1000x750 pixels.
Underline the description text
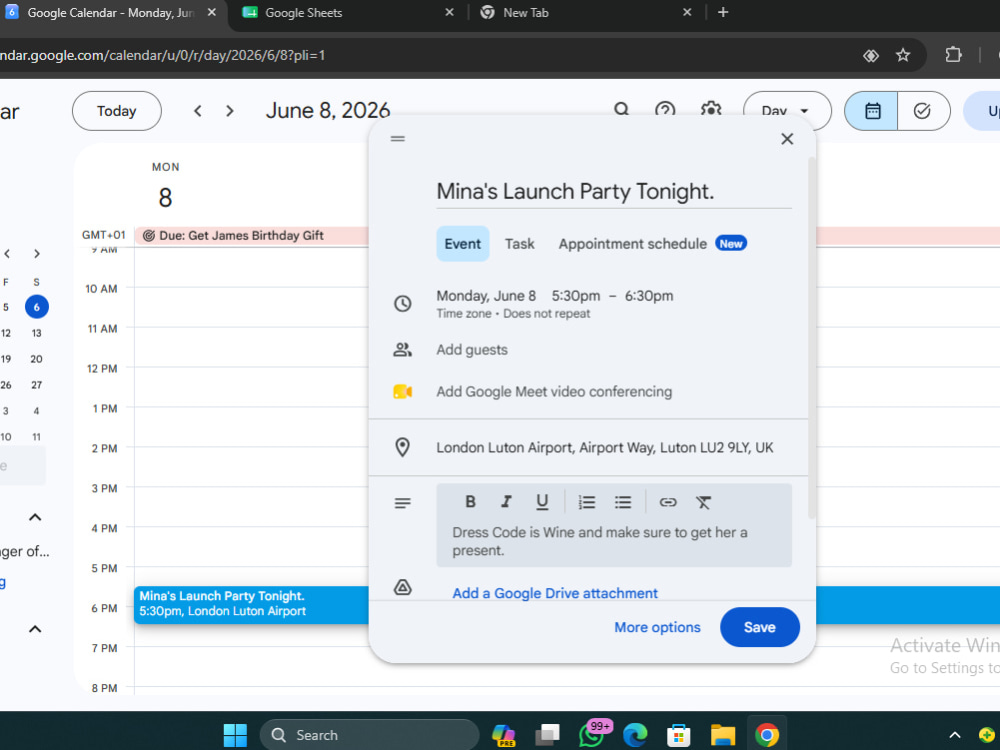(542, 502)
